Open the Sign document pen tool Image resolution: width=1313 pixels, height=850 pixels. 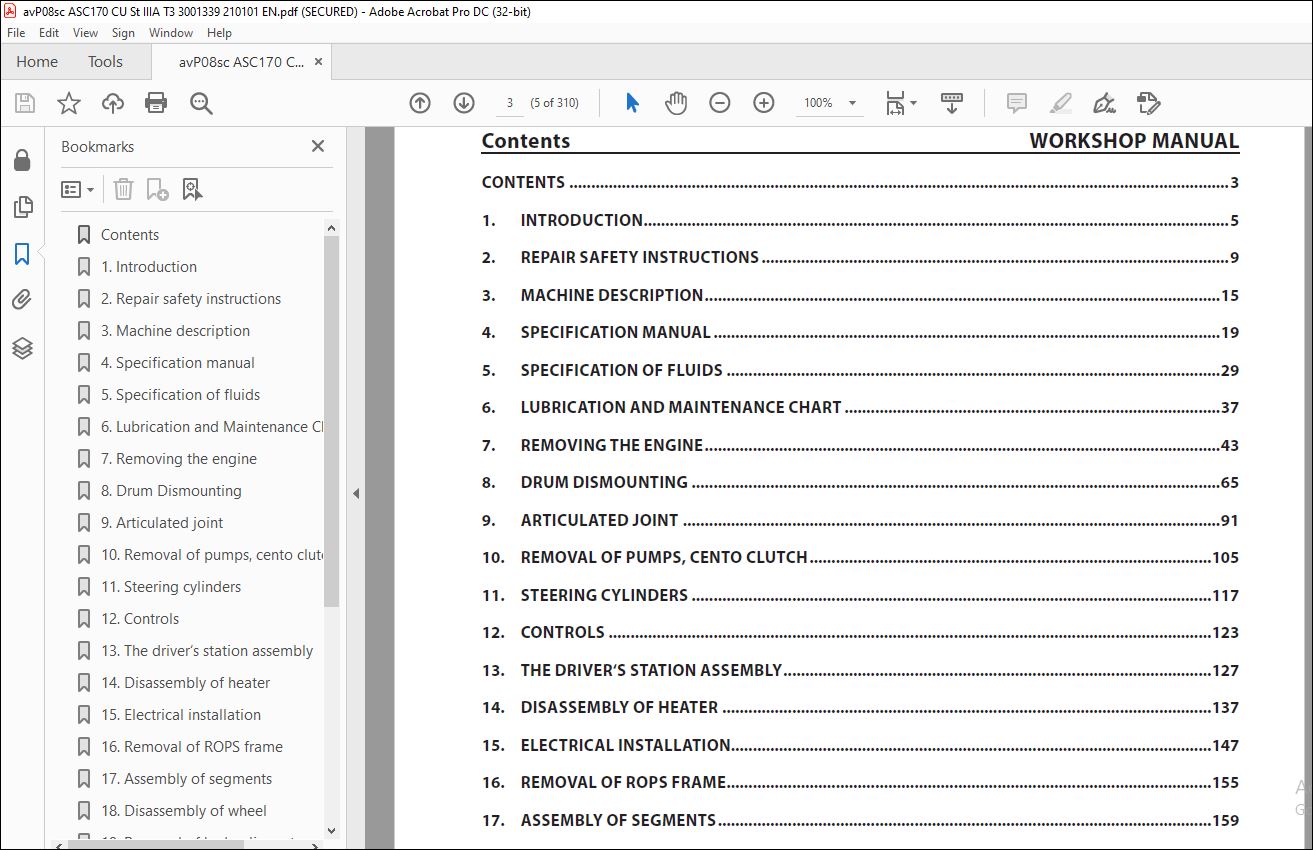pyautogui.click(x=1105, y=103)
